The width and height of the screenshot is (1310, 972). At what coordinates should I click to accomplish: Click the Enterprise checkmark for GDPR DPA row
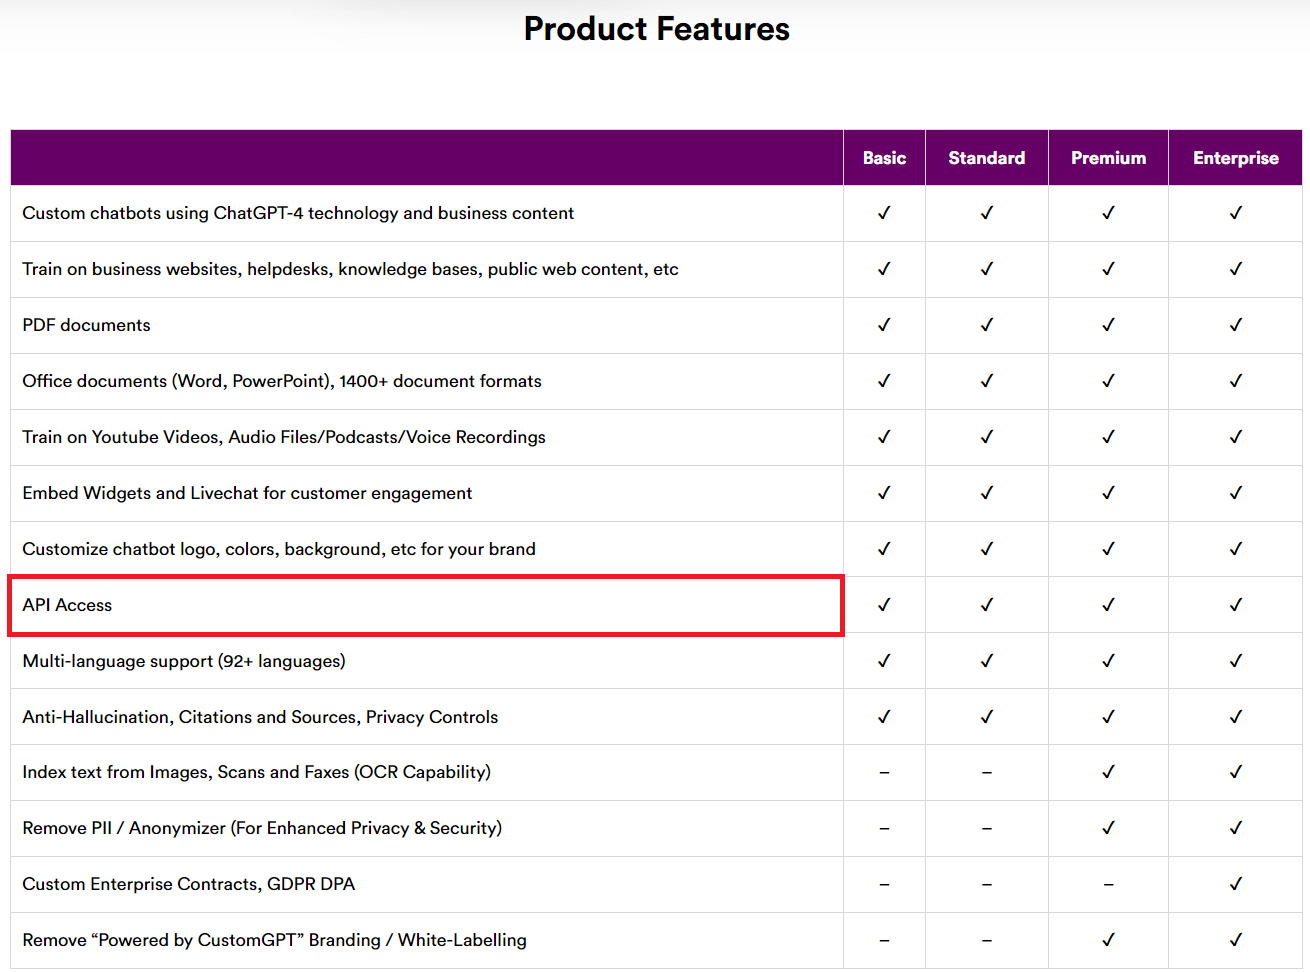point(1235,884)
